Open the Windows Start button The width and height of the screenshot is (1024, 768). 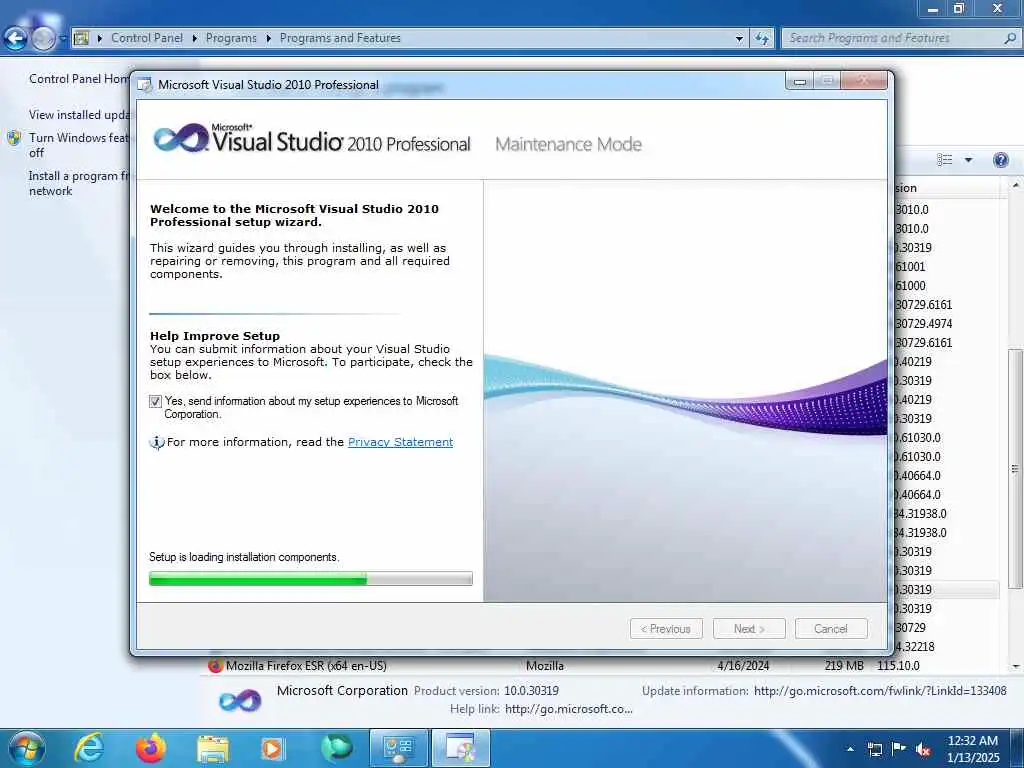tap(26, 748)
